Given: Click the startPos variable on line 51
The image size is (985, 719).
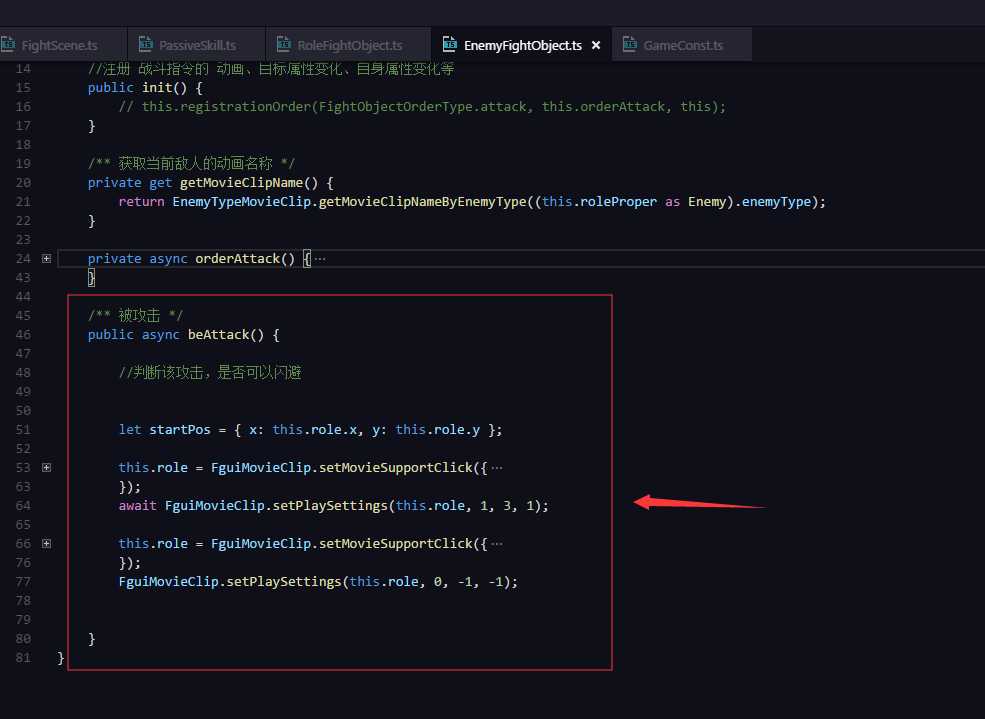Looking at the screenshot, I should point(180,430).
